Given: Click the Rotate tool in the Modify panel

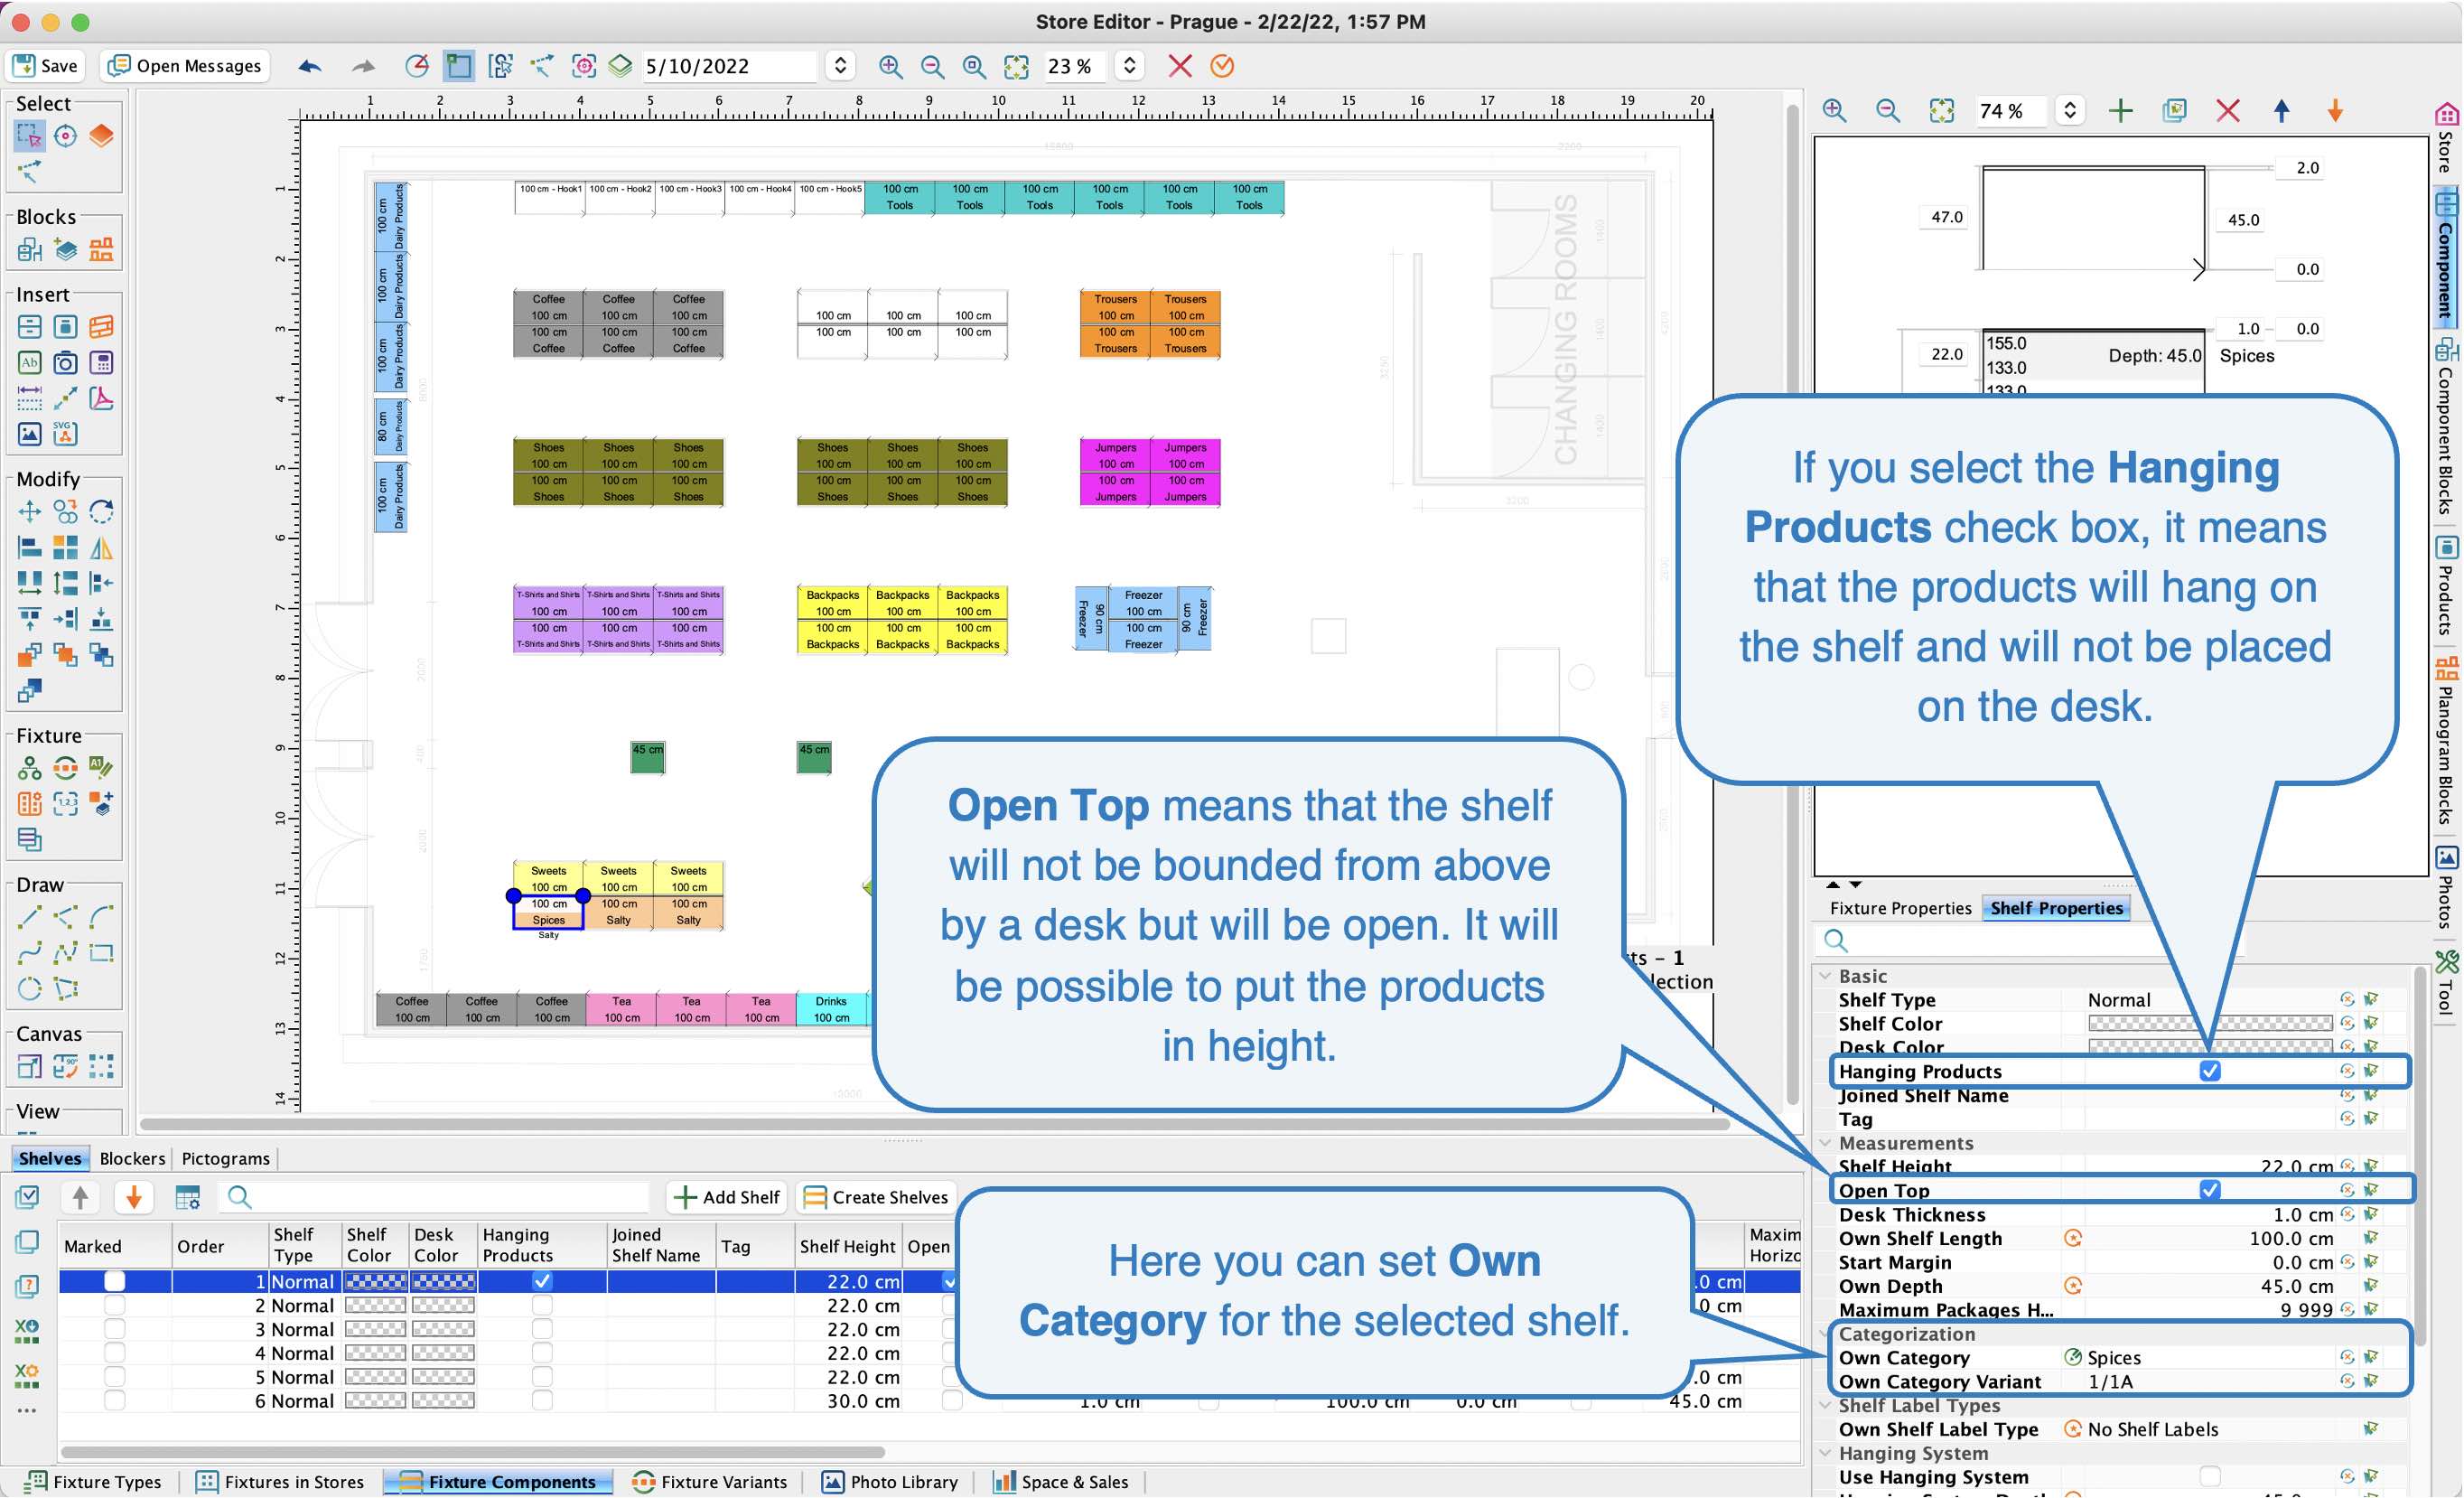Looking at the screenshot, I should [101, 512].
